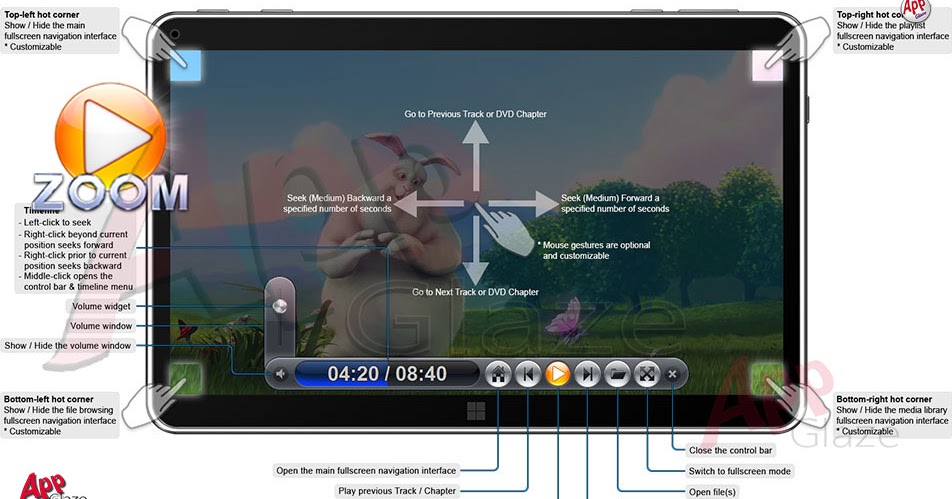The height and width of the screenshot is (499, 952).
Task: Open files with the folder icon
Action: tap(617, 374)
